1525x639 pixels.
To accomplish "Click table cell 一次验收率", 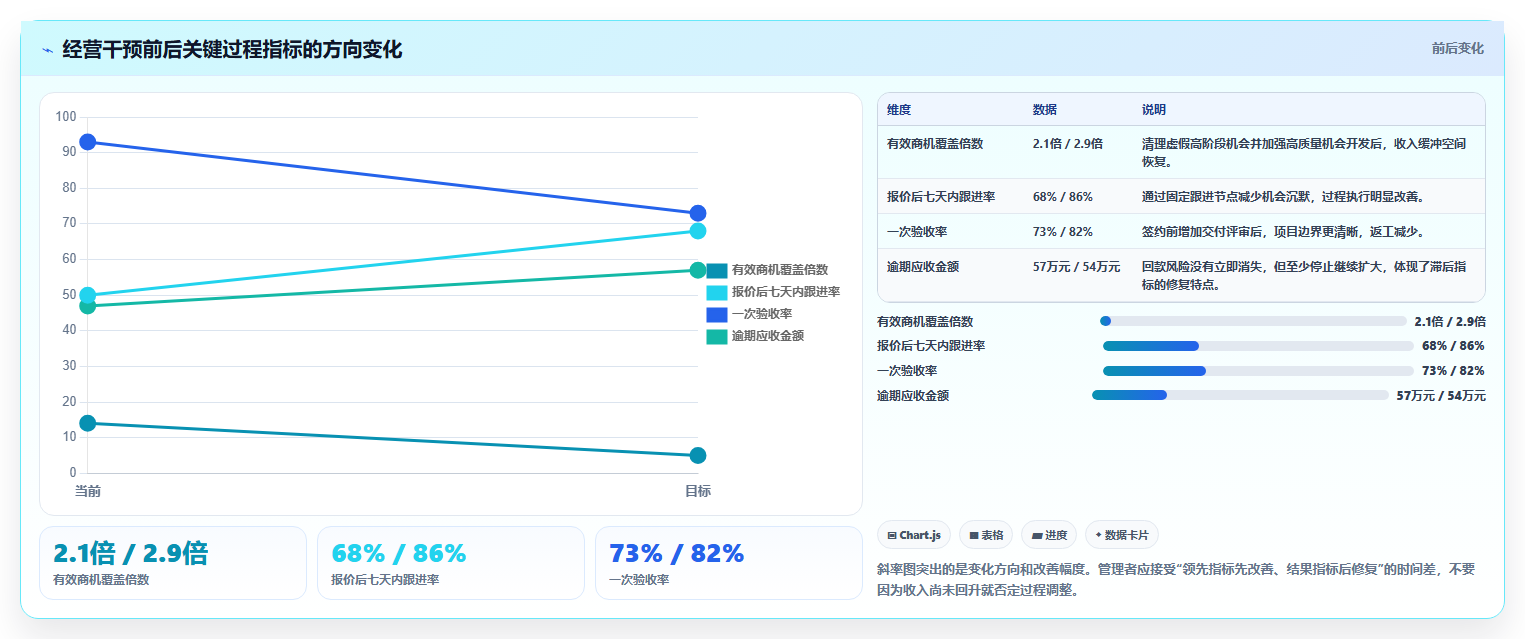I will click(x=917, y=231).
